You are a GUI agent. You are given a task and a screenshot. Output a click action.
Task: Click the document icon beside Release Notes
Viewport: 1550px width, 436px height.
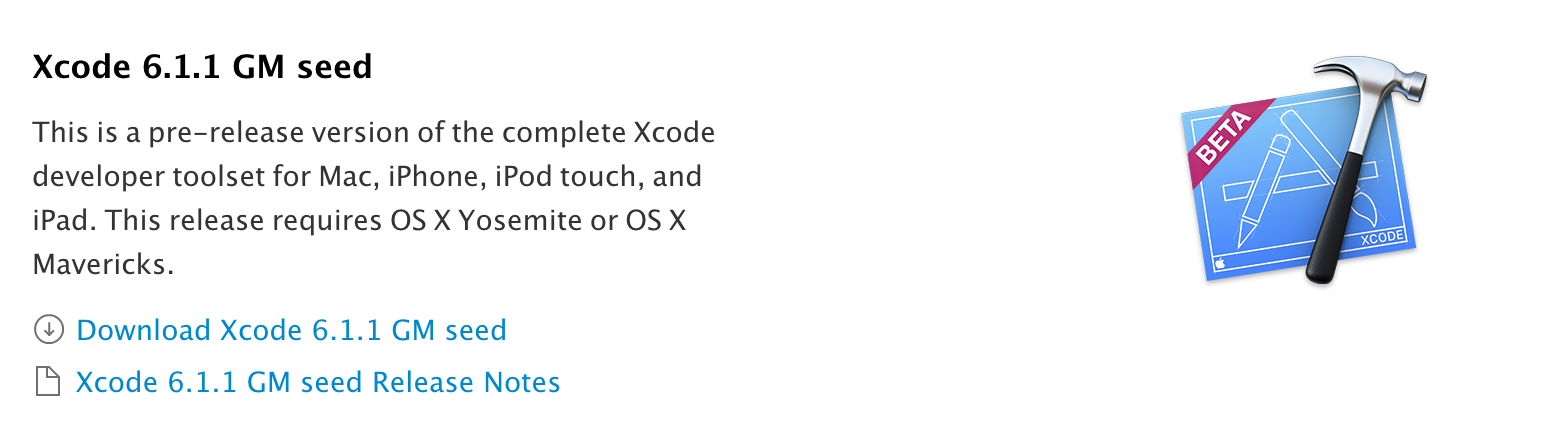click(47, 382)
